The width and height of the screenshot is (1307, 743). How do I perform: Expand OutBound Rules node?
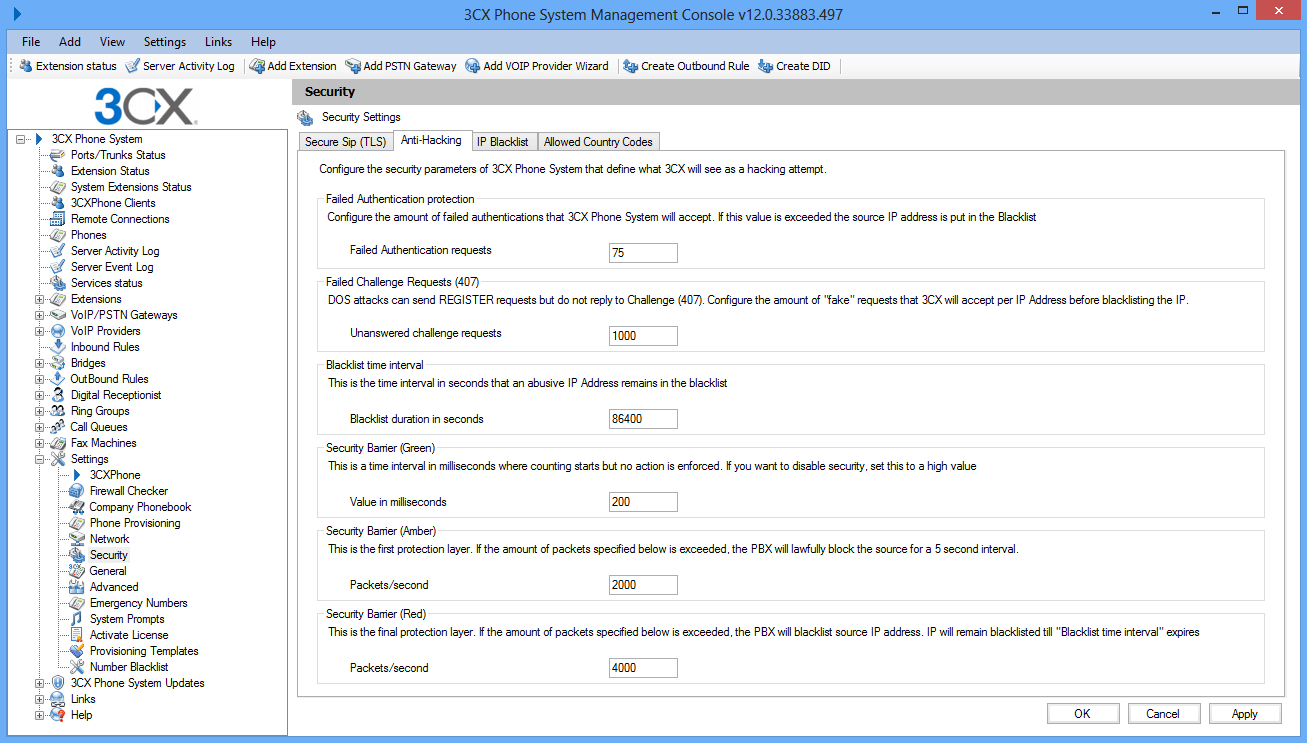tap(40, 379)
